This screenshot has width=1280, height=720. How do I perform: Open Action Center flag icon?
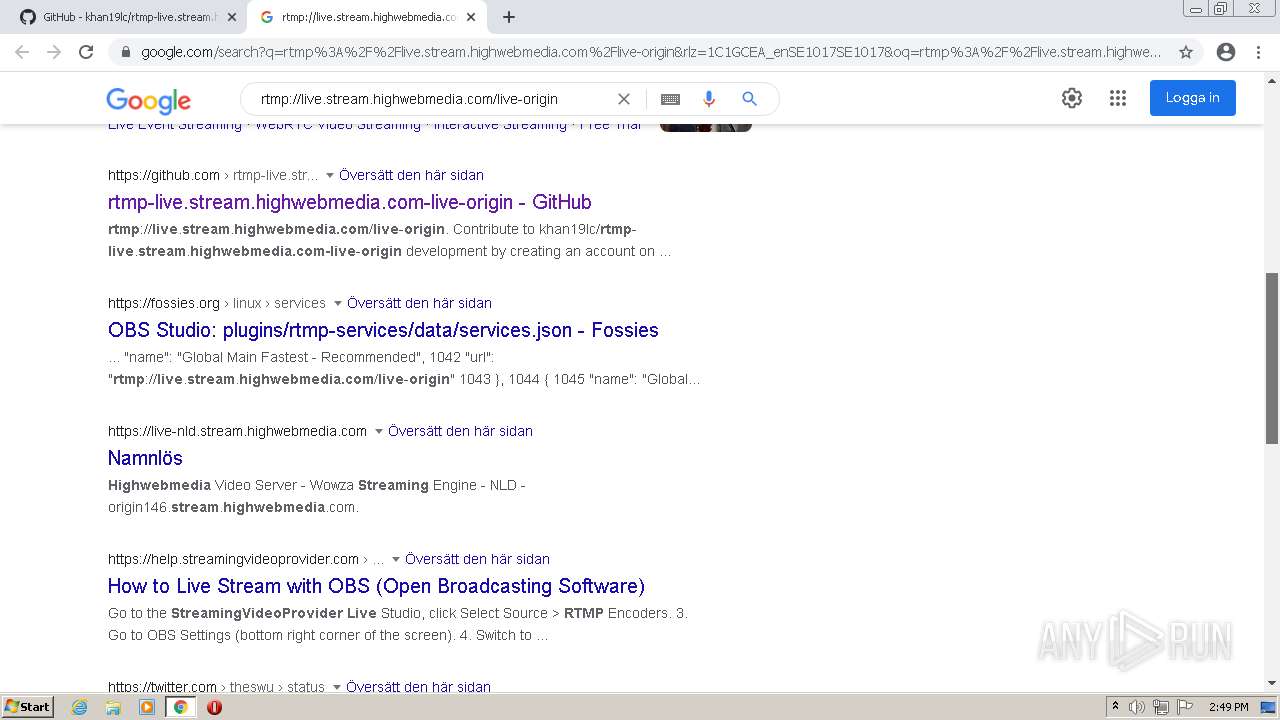click(x=1184, y=707)
